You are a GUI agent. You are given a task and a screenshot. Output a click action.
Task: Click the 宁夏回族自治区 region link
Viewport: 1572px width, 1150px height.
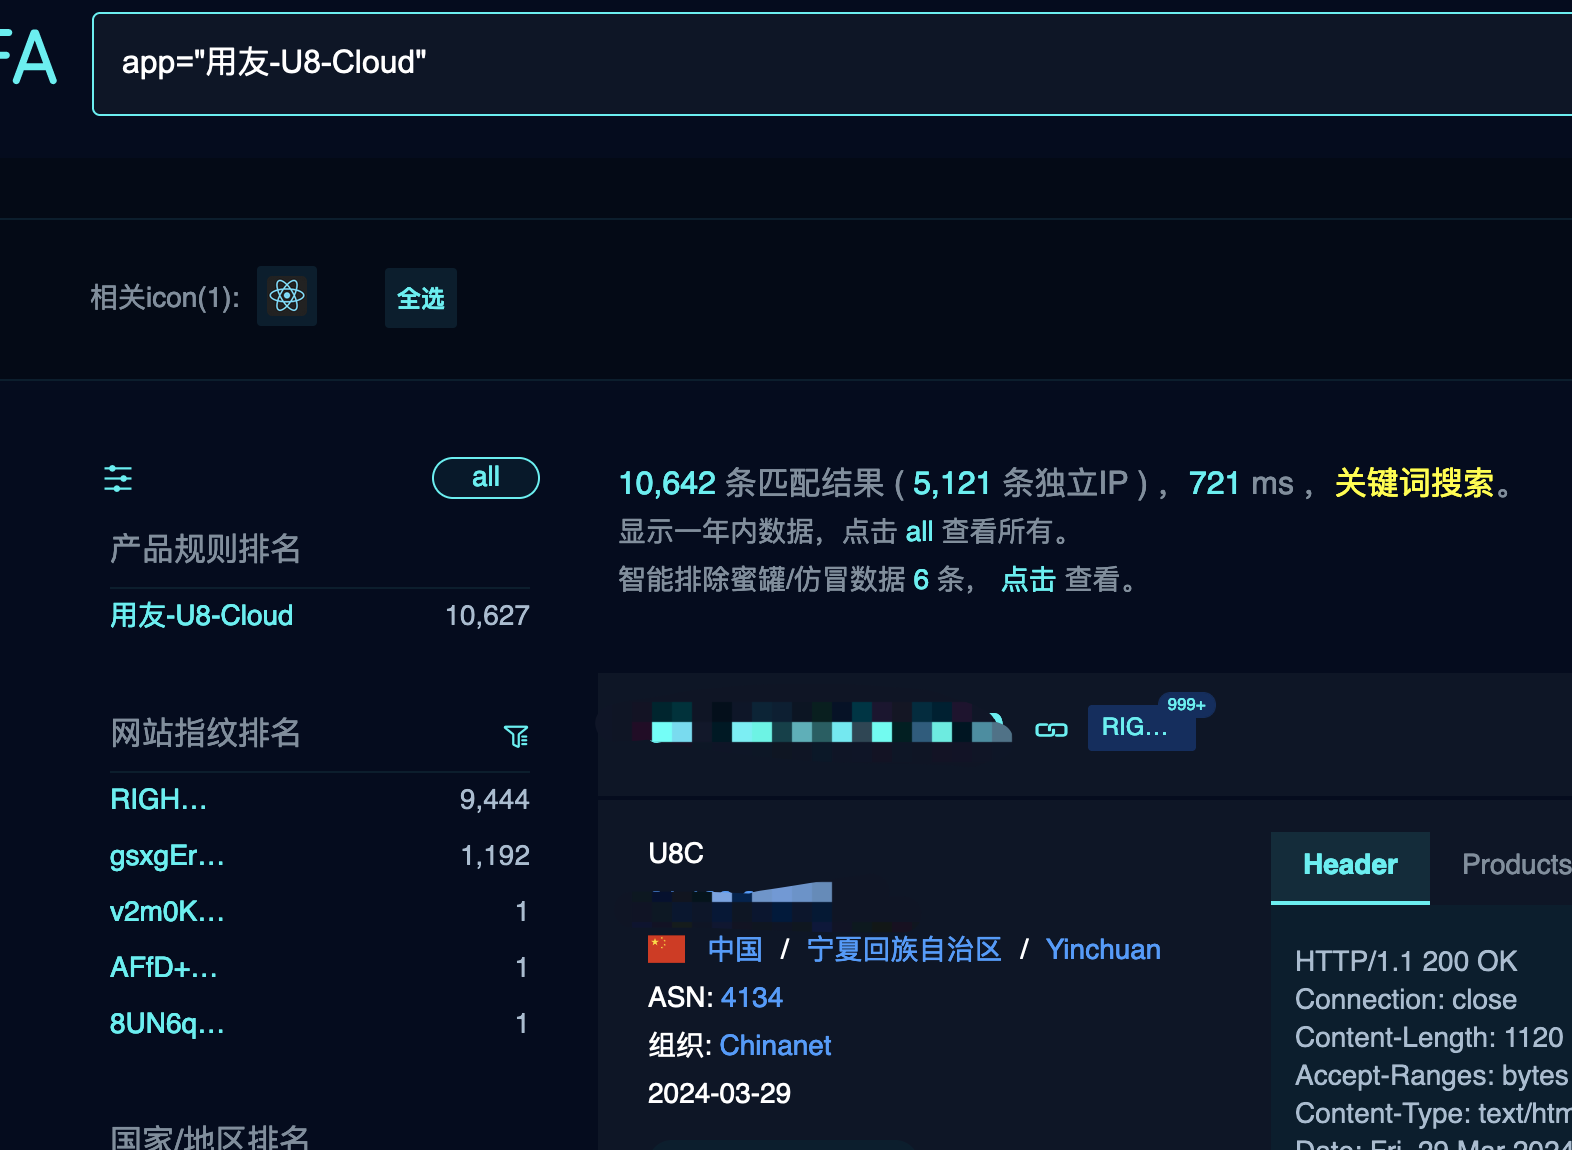904,949
